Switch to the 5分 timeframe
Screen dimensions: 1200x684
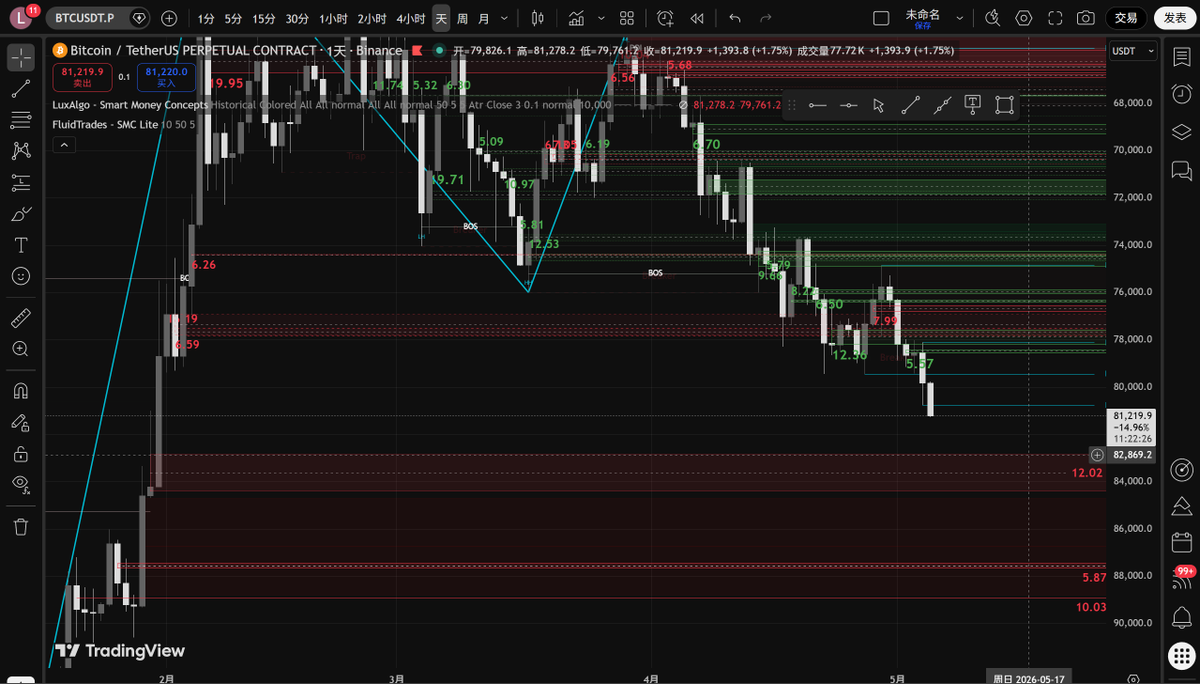point(233,18)
